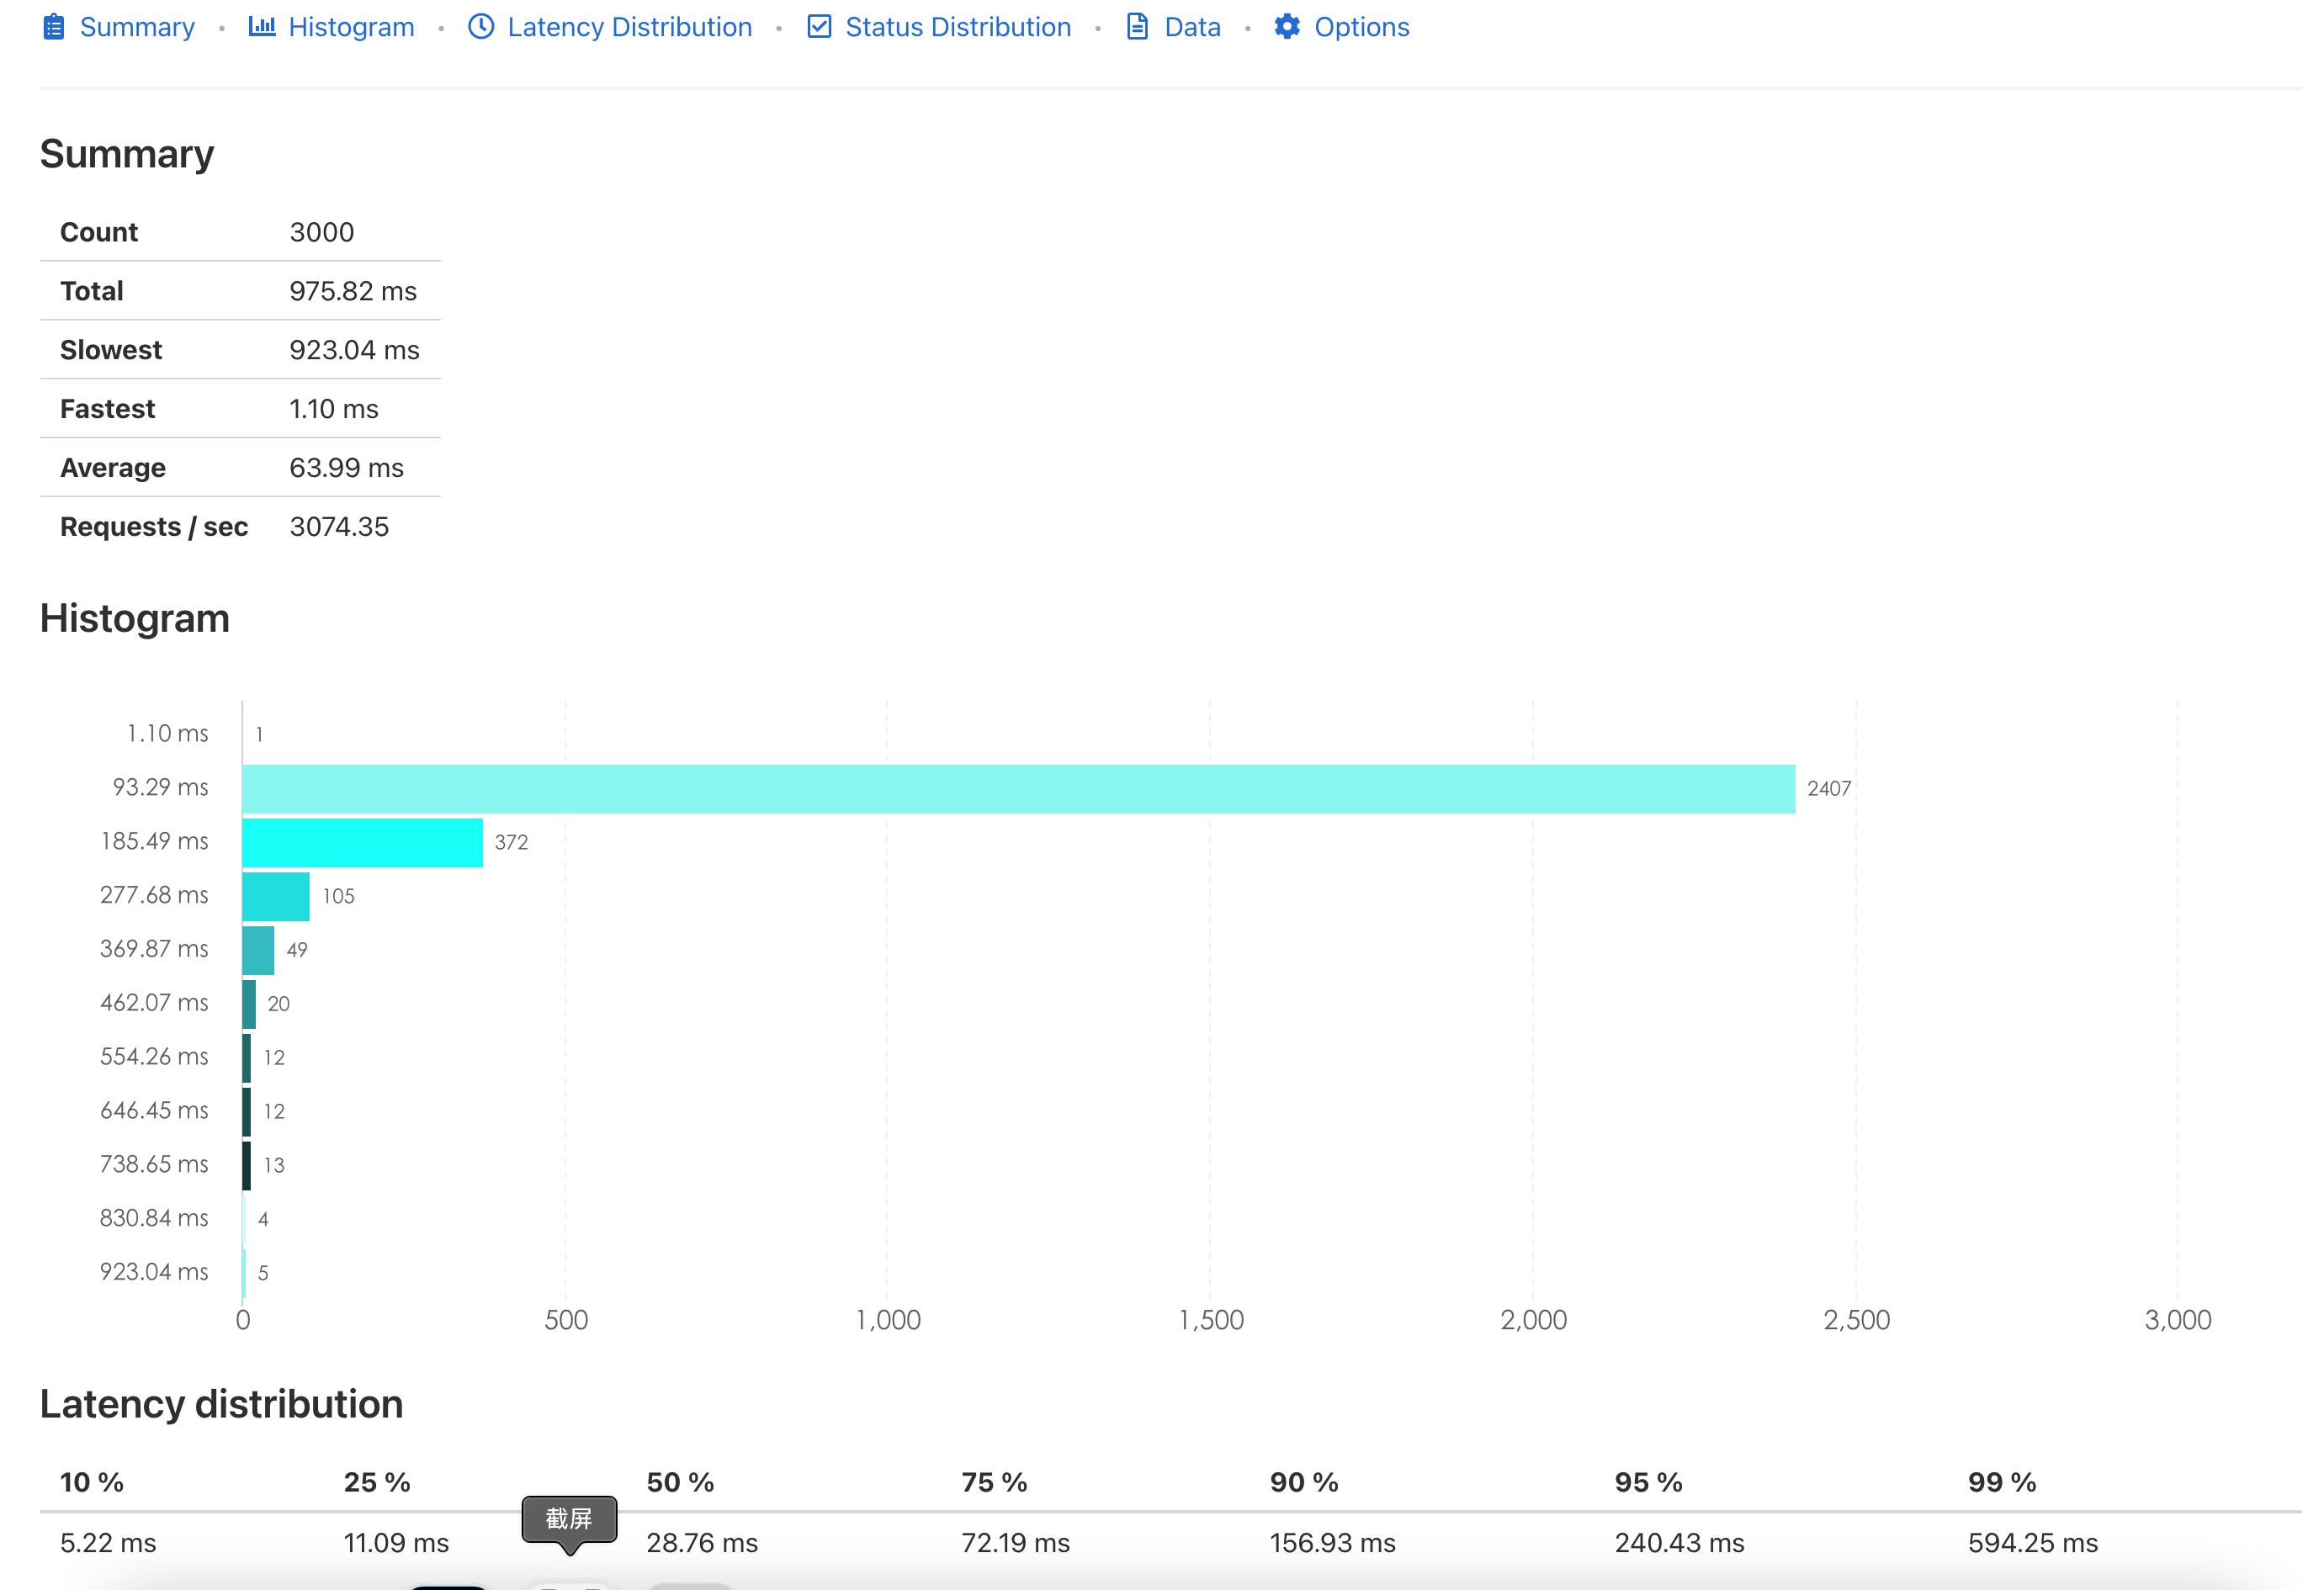Click the 93.29 ms histogram bar
Screen dimensions: 2324x1590
(x=1018, y=789)
